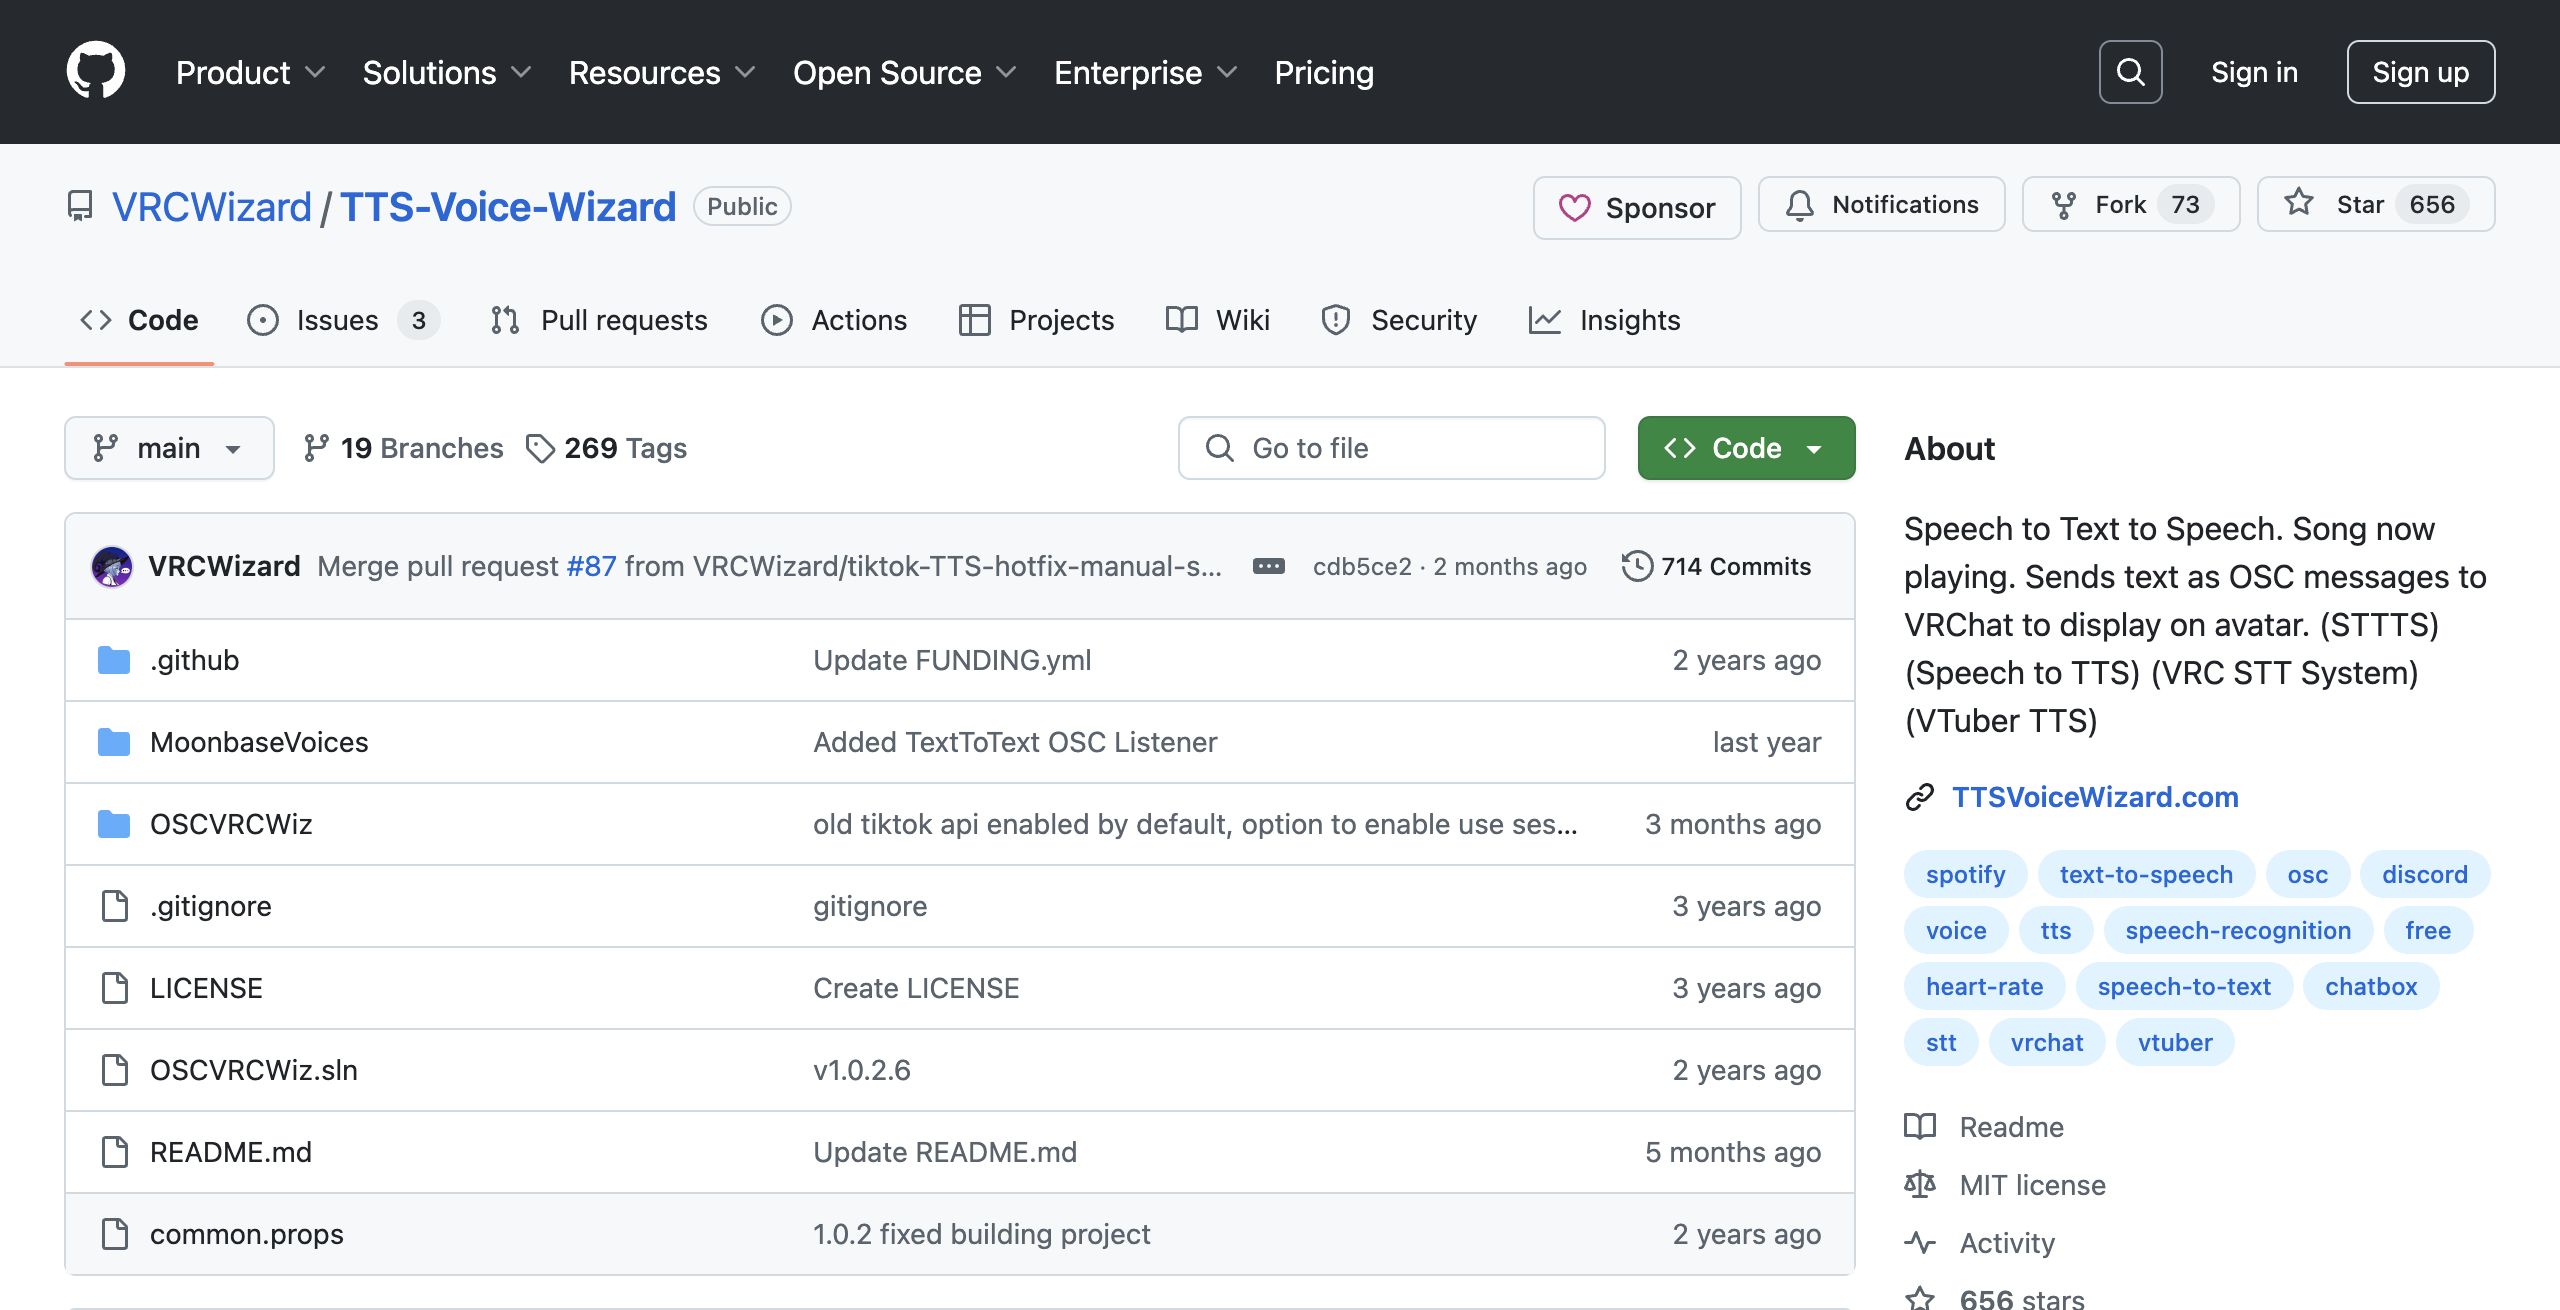Expand the commit message ellipsis icon
Image resolution: width=2560 pixels, height=1310 pixels.
tap(1269, 567)
